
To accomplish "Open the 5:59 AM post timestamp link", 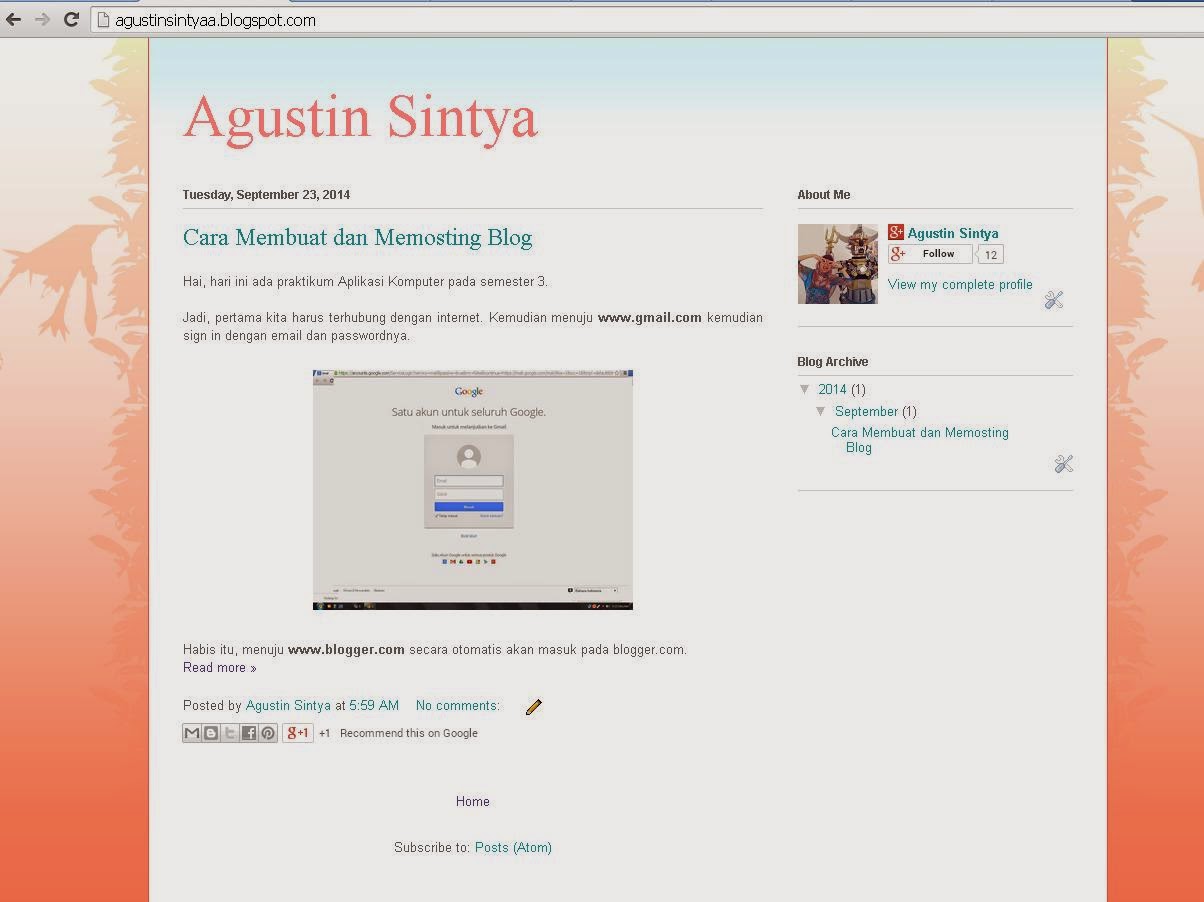I will 374,706.
